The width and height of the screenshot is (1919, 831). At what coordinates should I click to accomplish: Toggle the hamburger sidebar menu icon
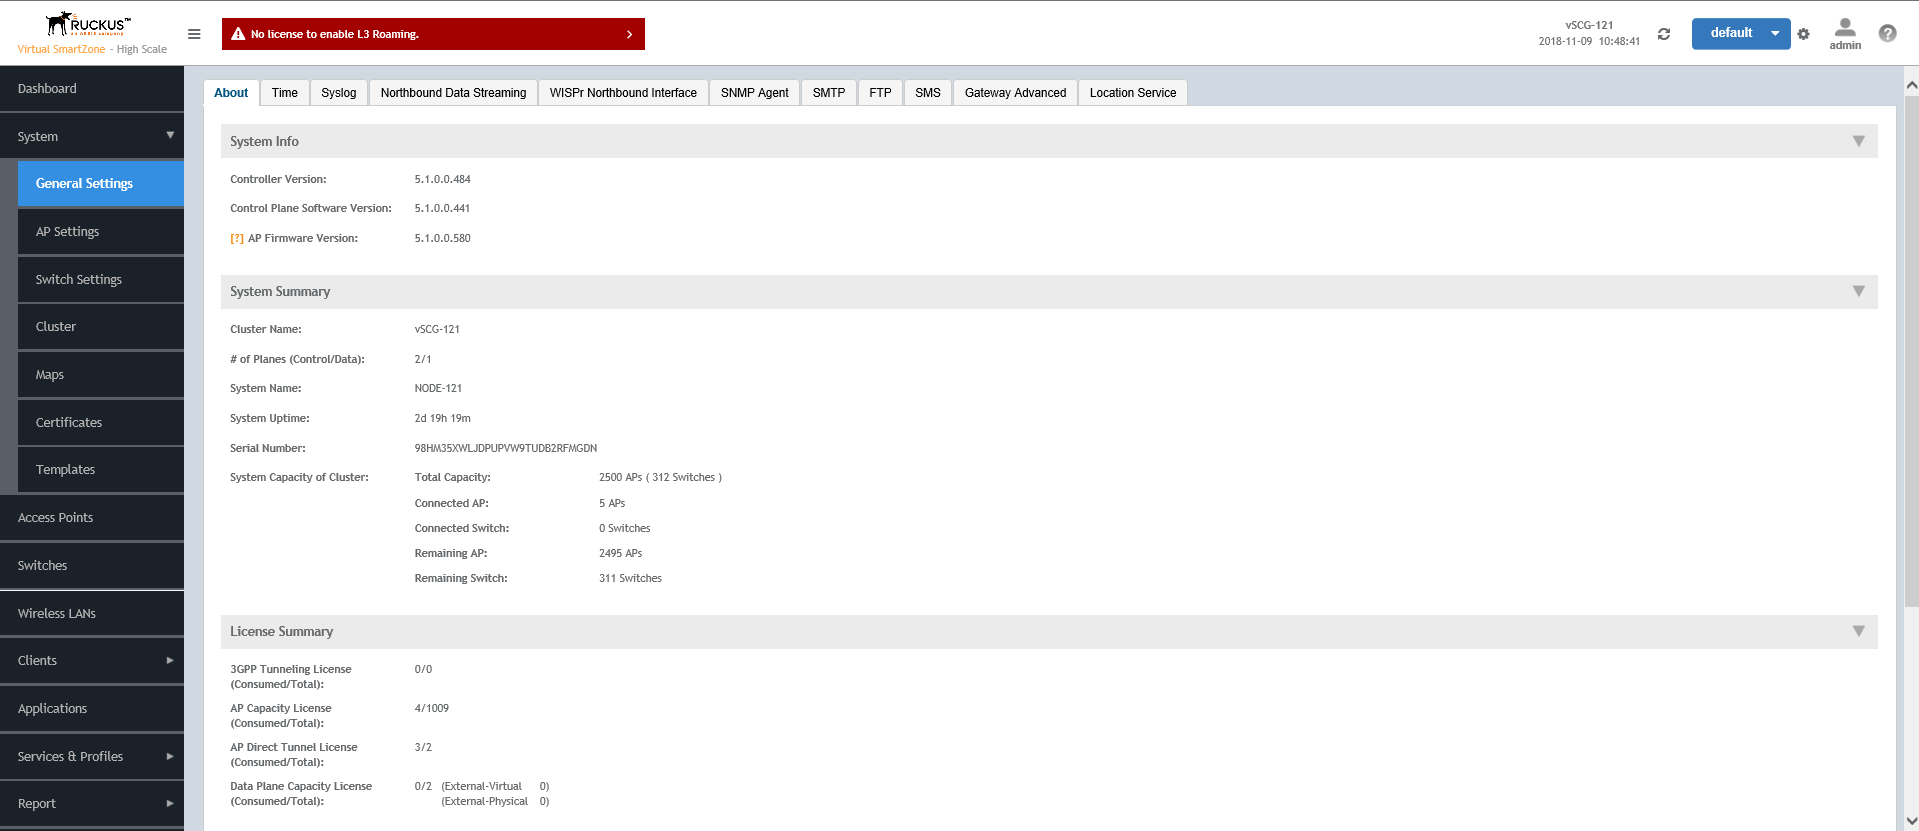click(x=194, y=34)
